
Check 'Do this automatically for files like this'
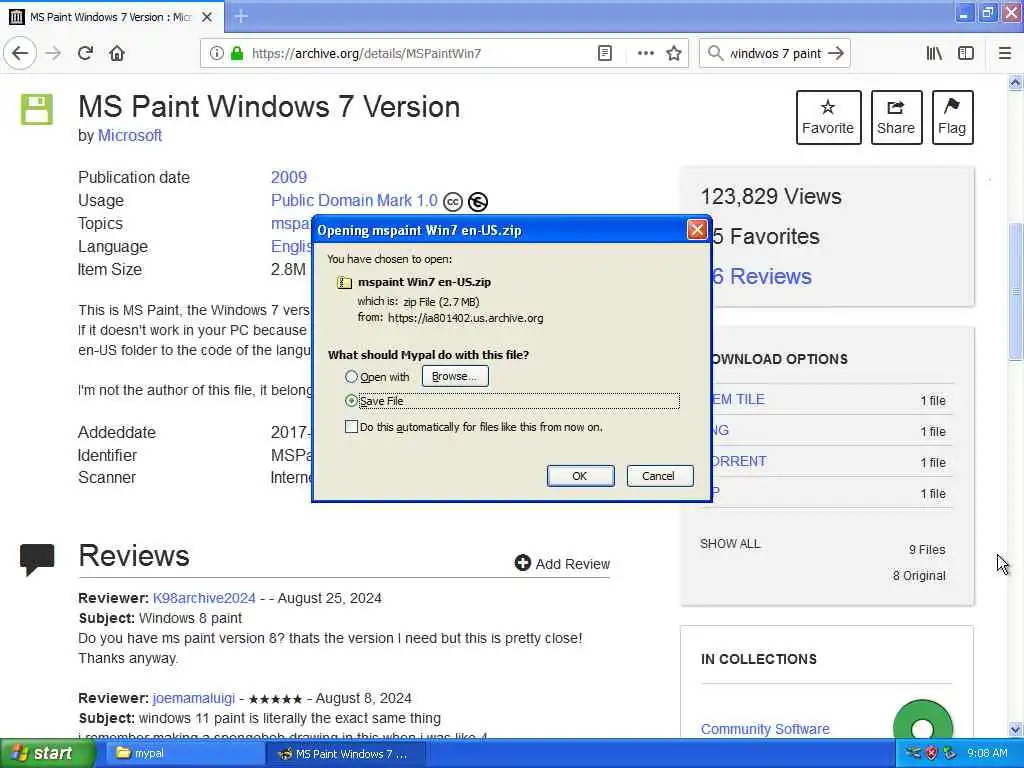(x=351, y=427)
